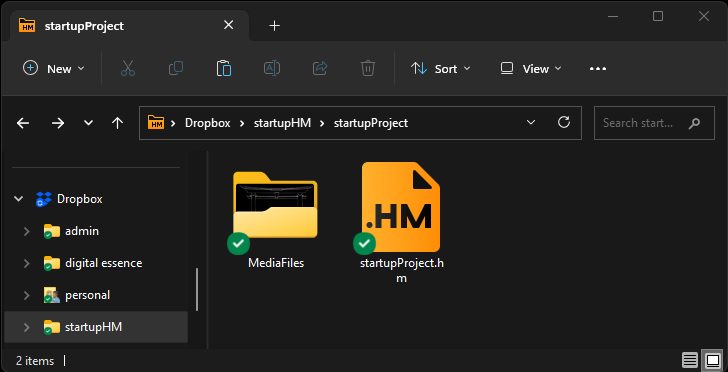Maximize the File Explorer window
Viewport: 728px width, 372px height.
[658, 16]
